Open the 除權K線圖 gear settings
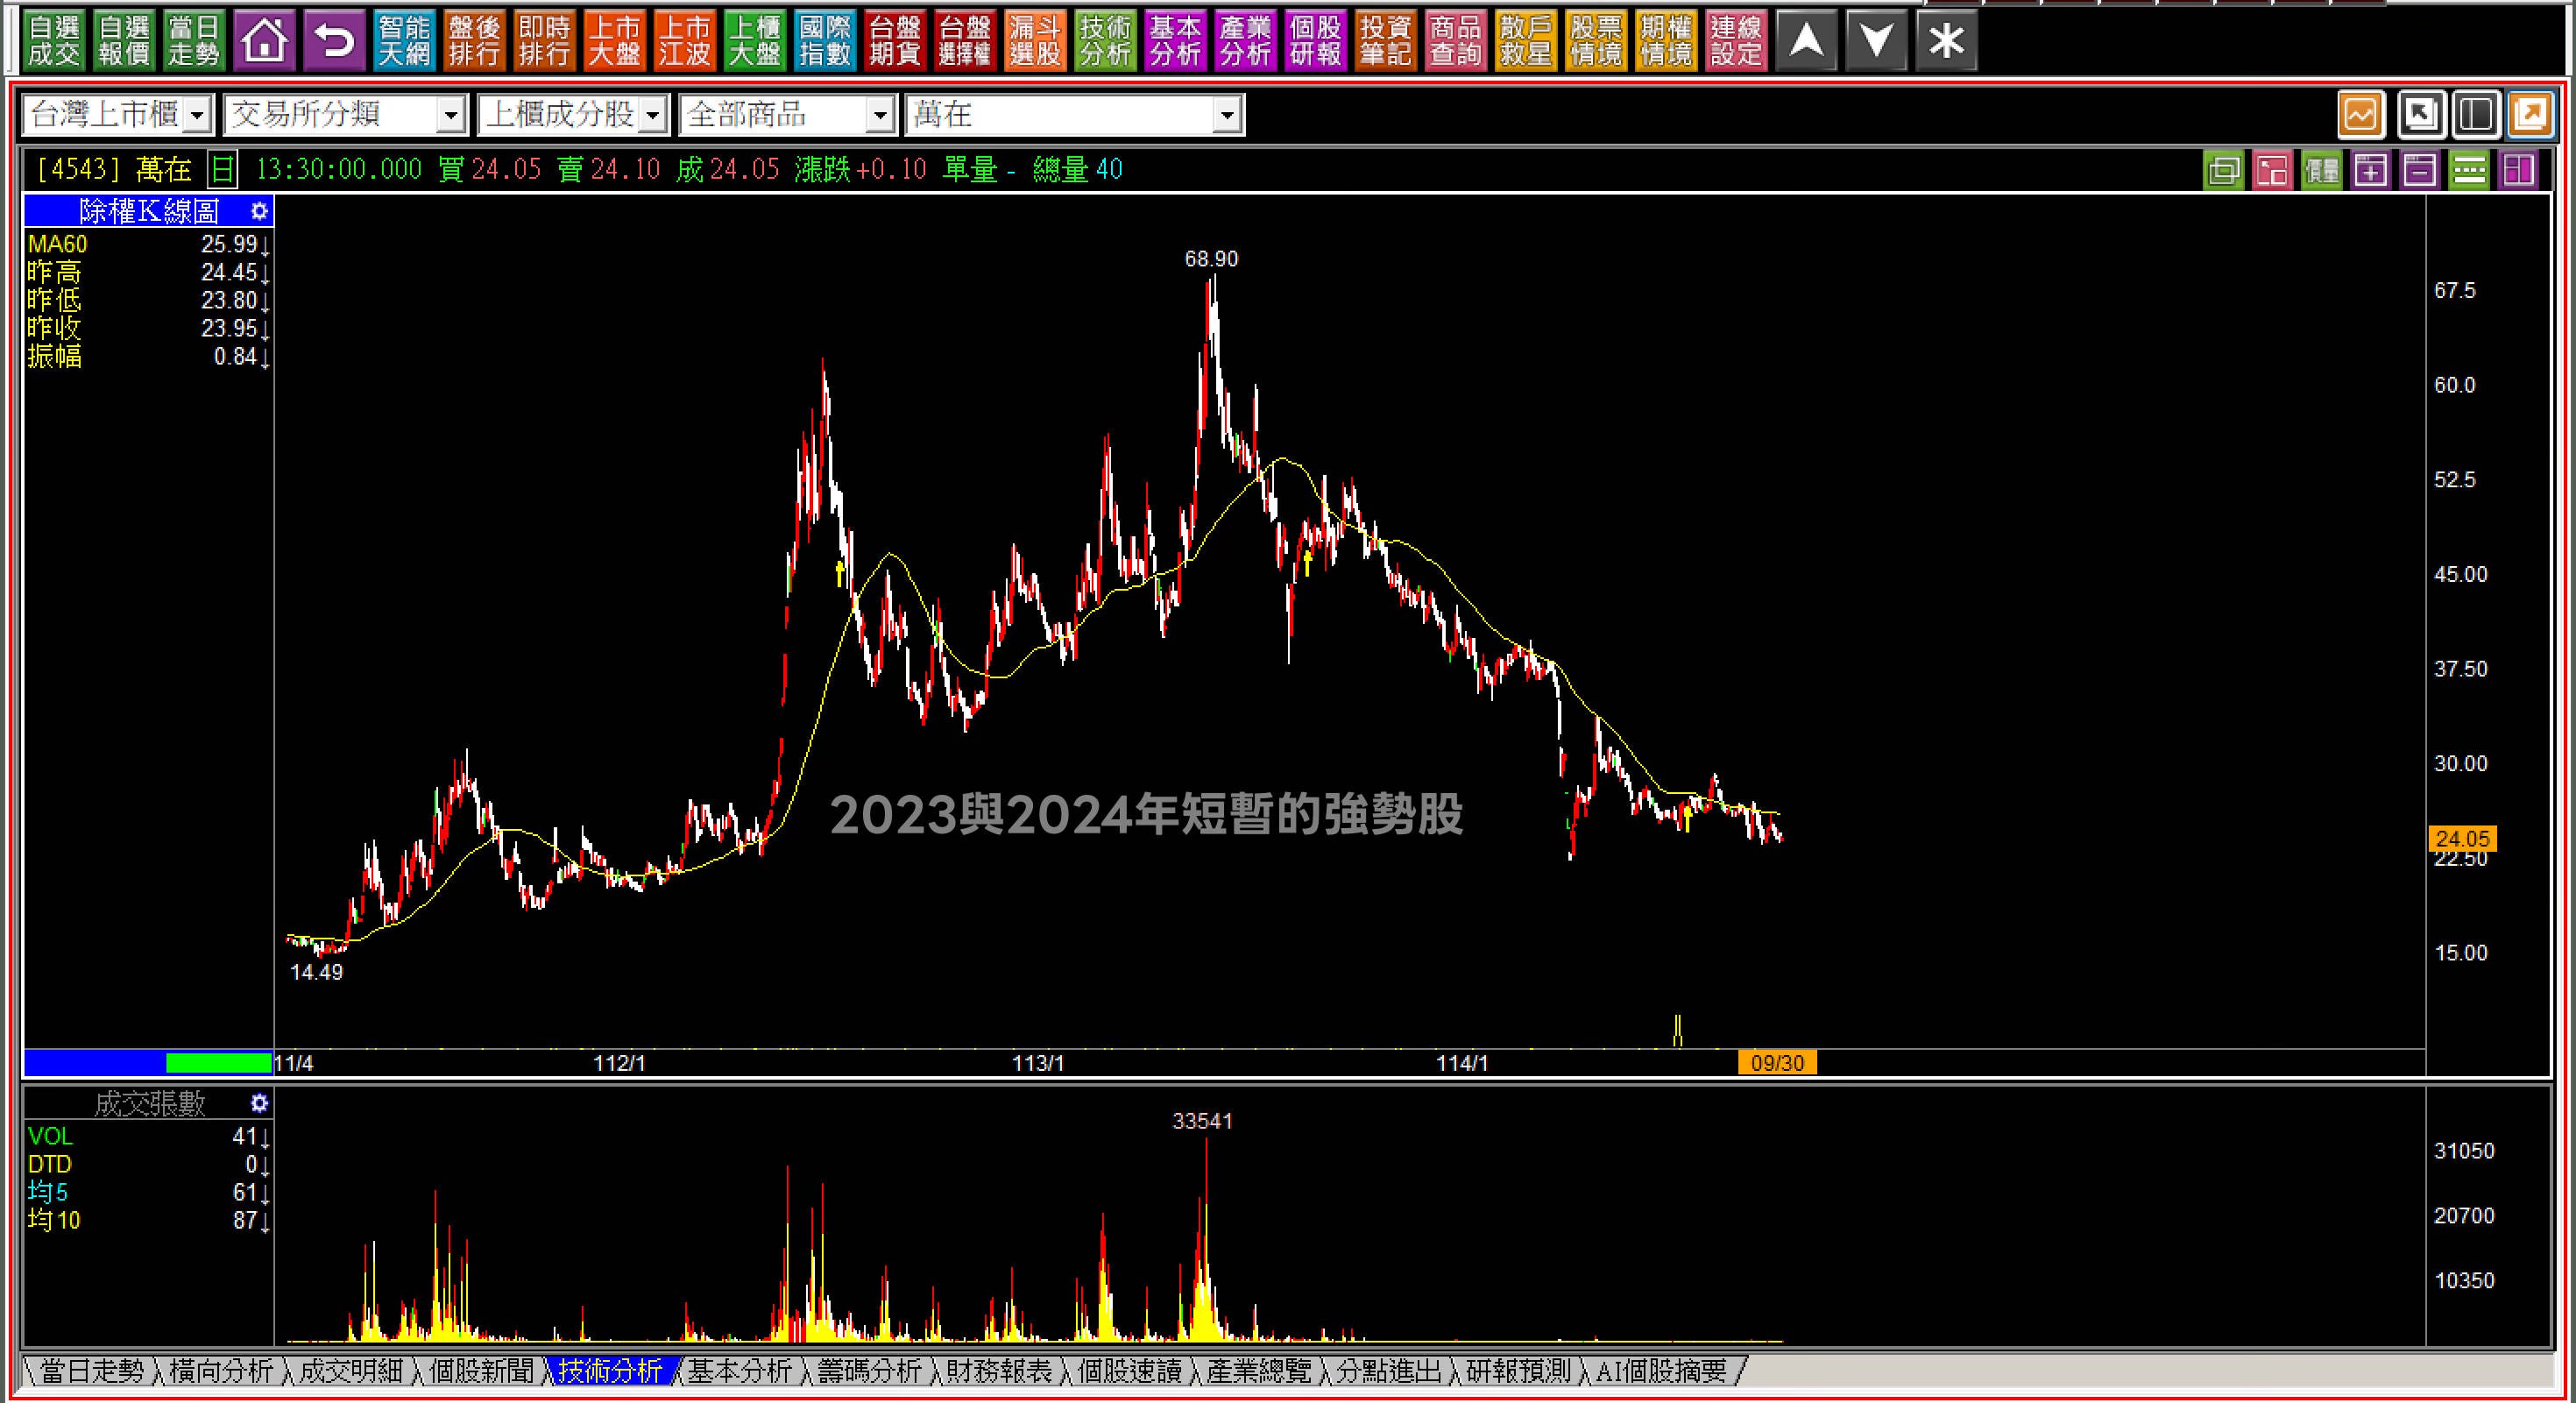Image resolution: width=2576 pixels, height=1403 pixels. coord(259,211)
